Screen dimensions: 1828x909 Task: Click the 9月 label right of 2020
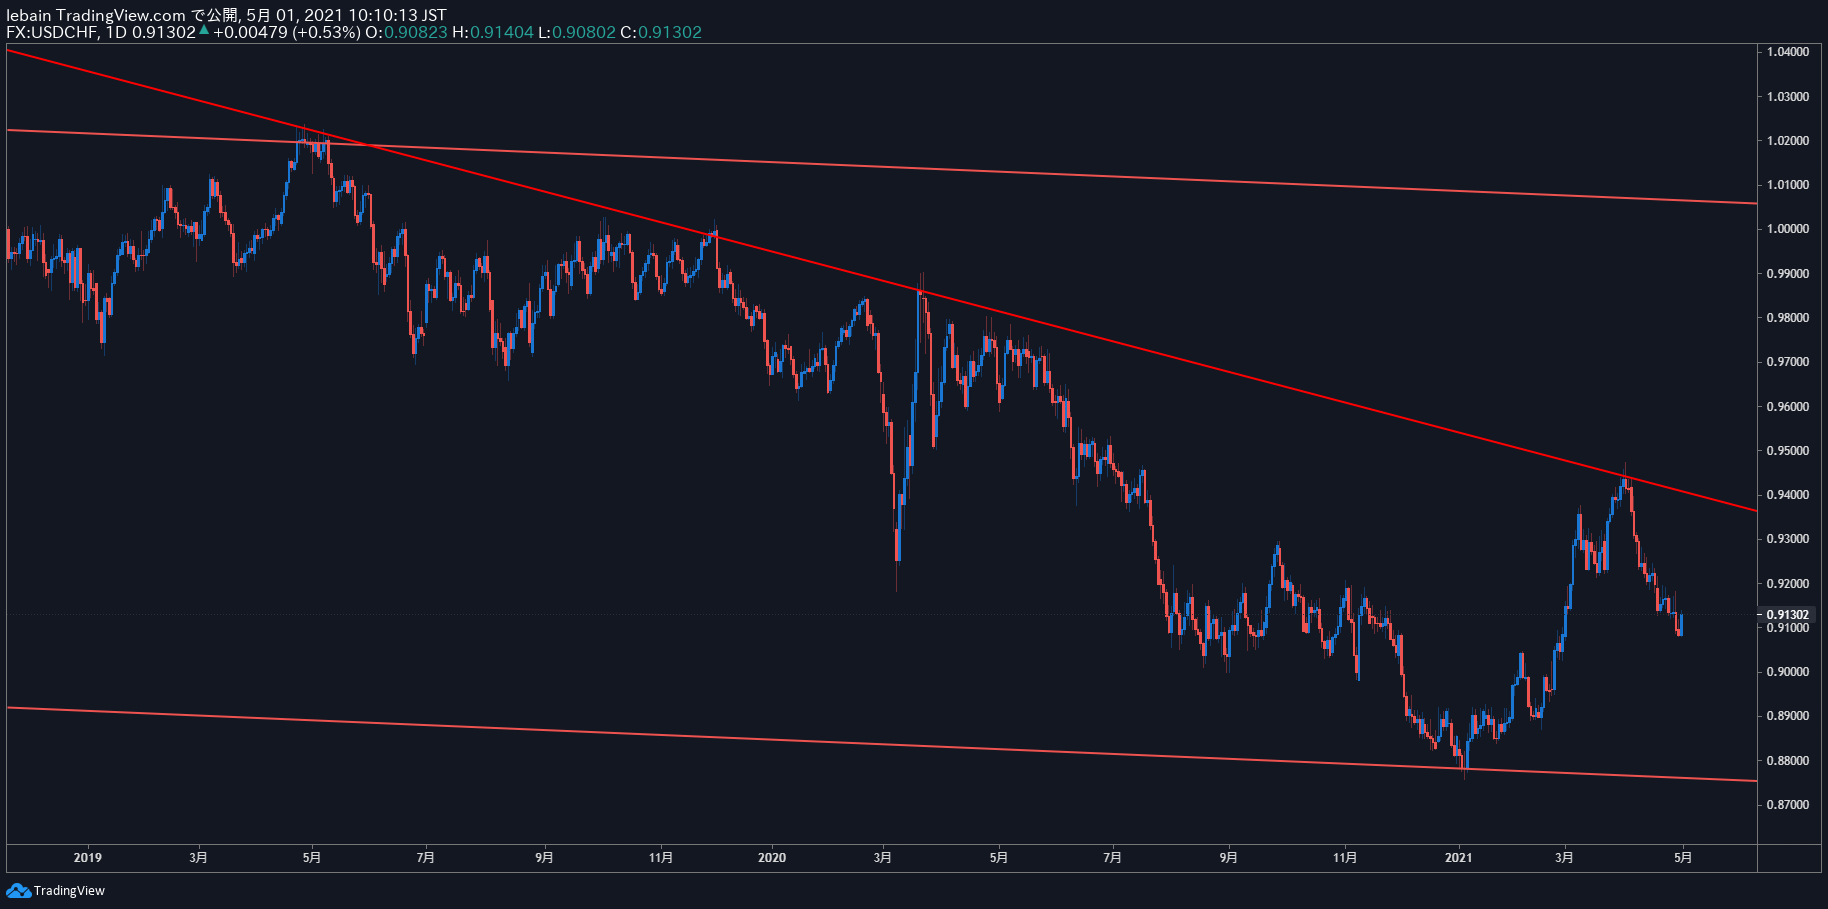(1229, 857)
